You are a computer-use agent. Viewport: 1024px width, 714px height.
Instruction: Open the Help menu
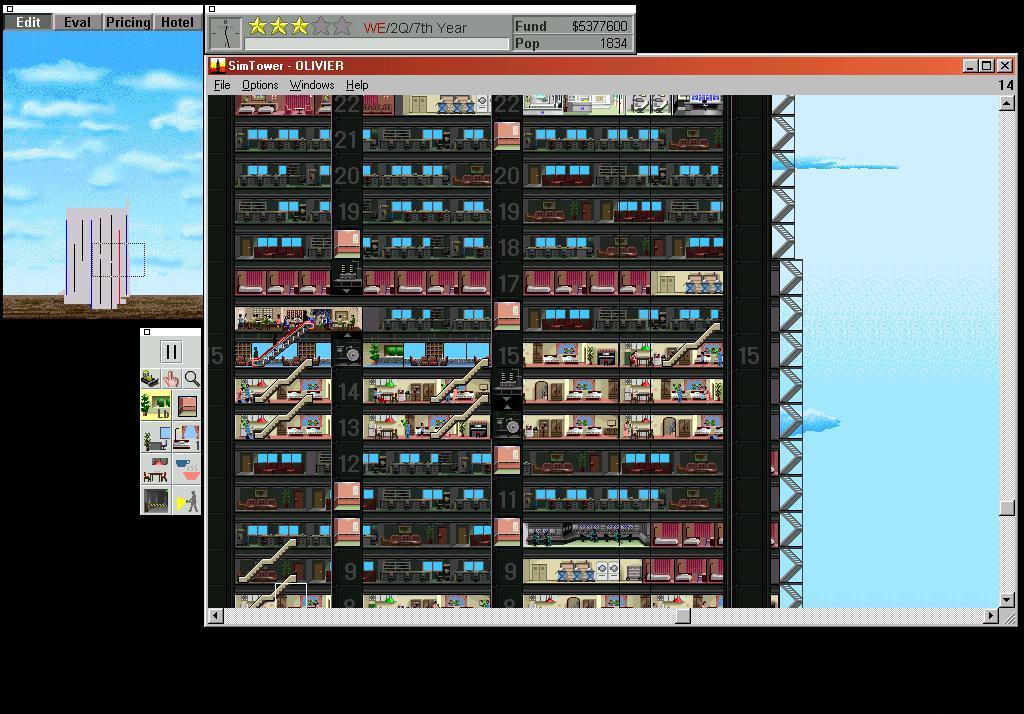(x=357, y=85)
